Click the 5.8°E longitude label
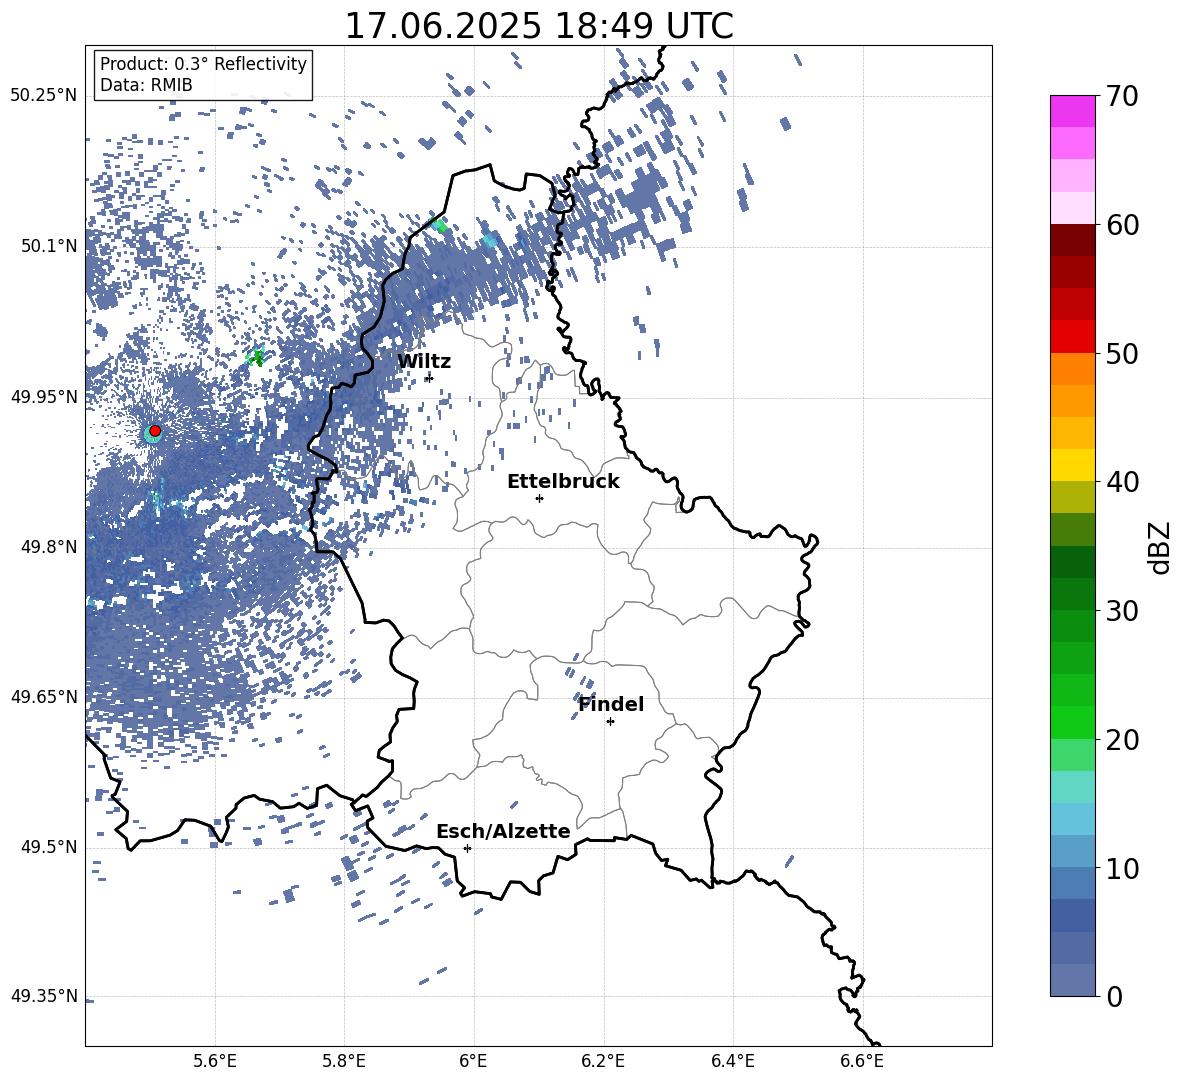Screen dimensions: 1184x1081 point(344,1061)
